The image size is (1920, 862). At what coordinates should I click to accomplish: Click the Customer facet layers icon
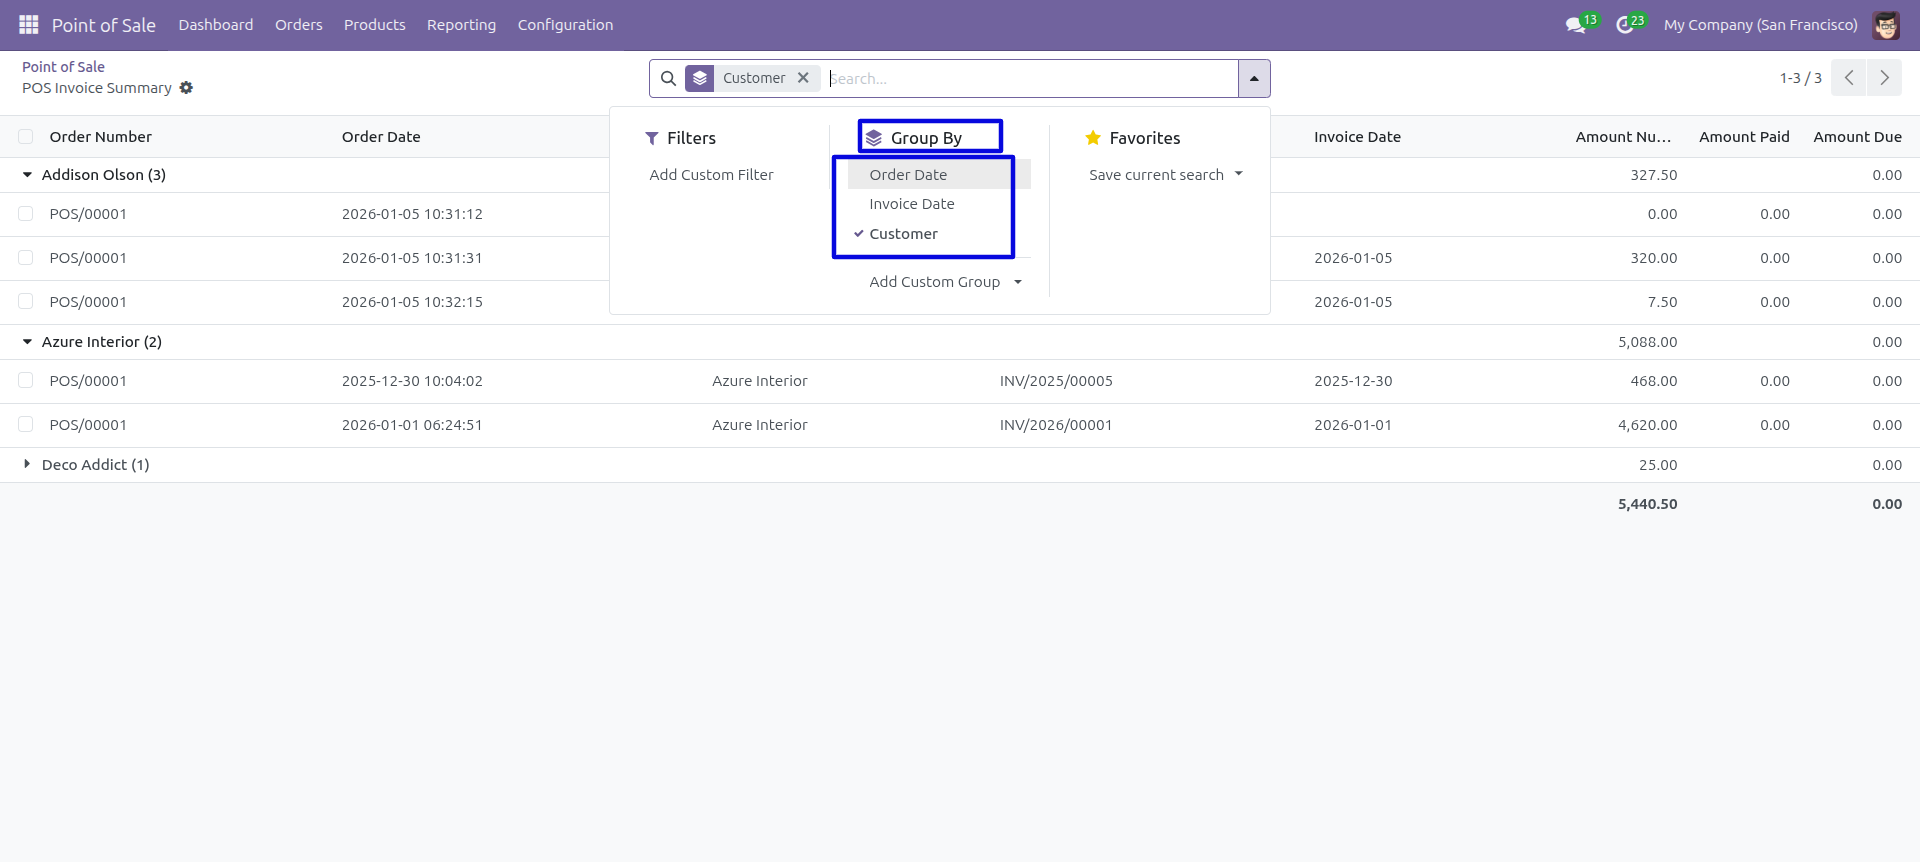700,78
